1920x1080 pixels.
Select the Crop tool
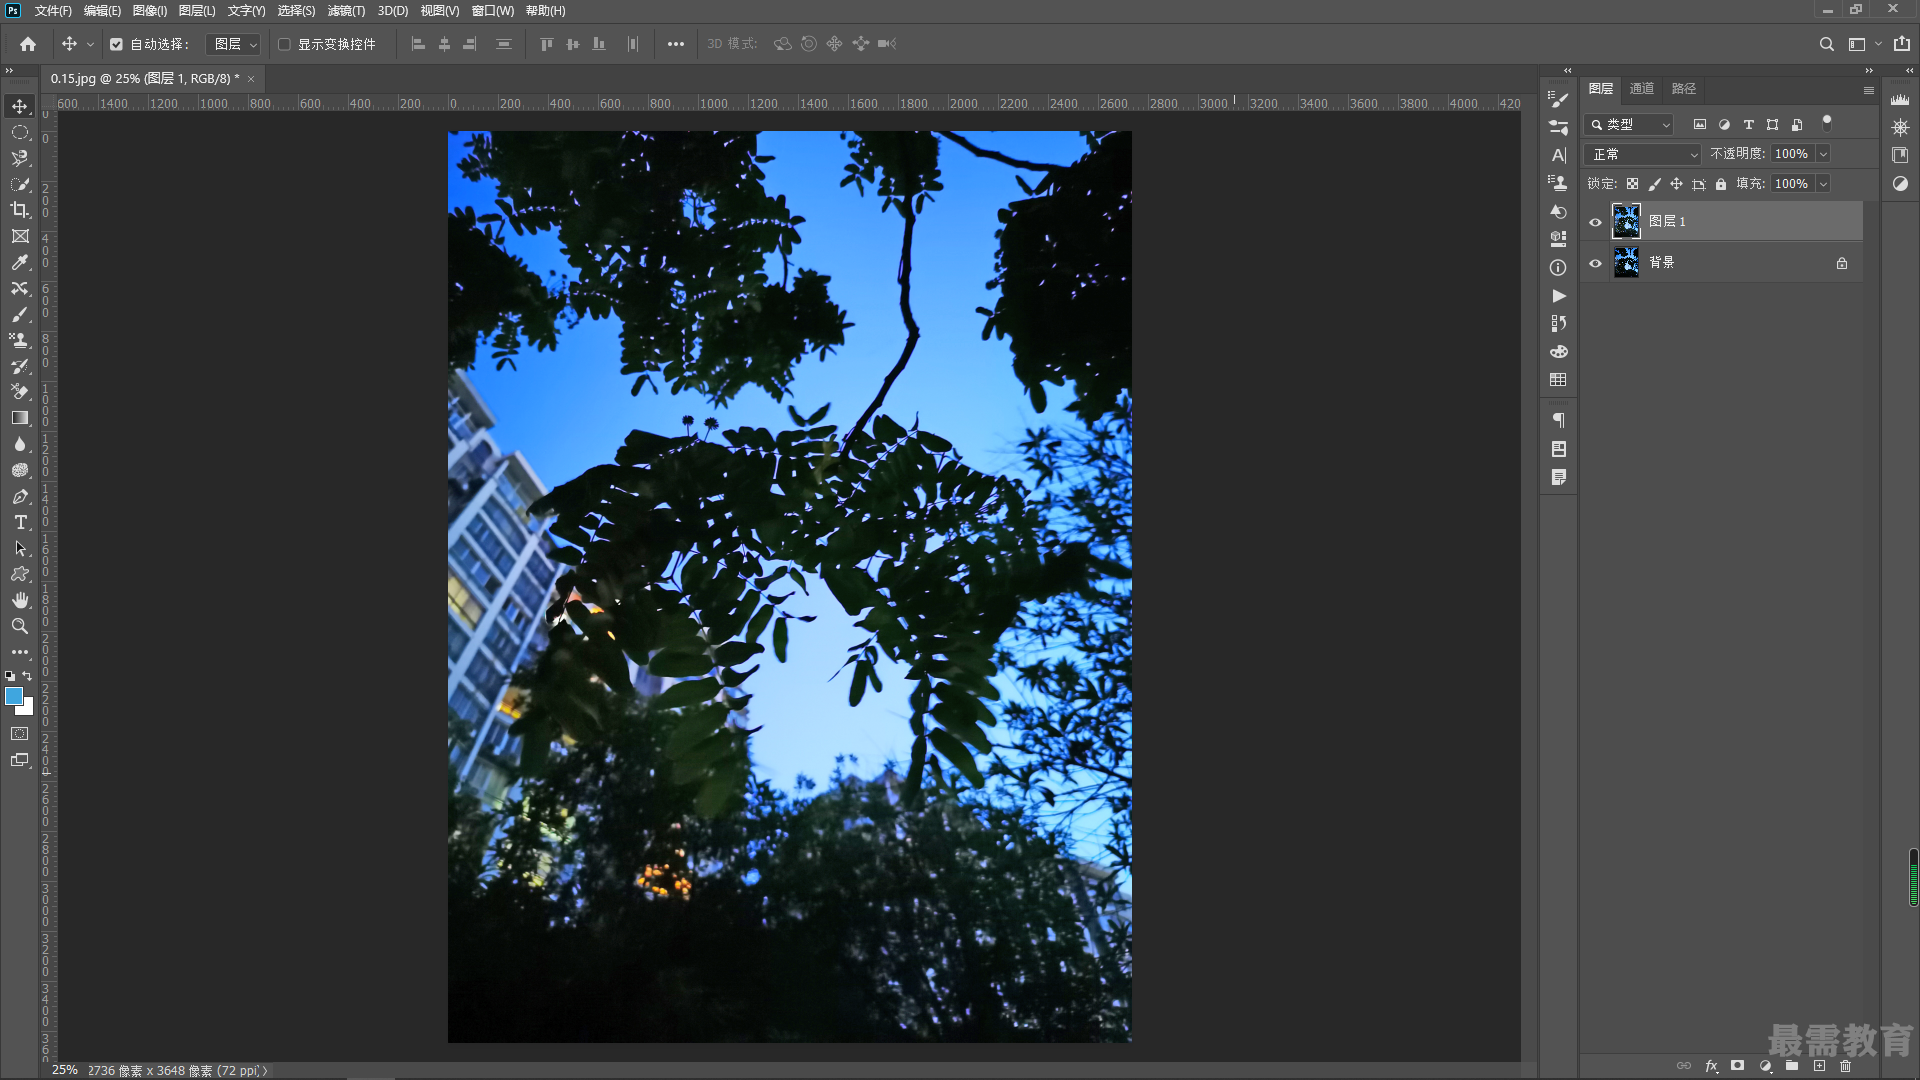click(20, 210)
